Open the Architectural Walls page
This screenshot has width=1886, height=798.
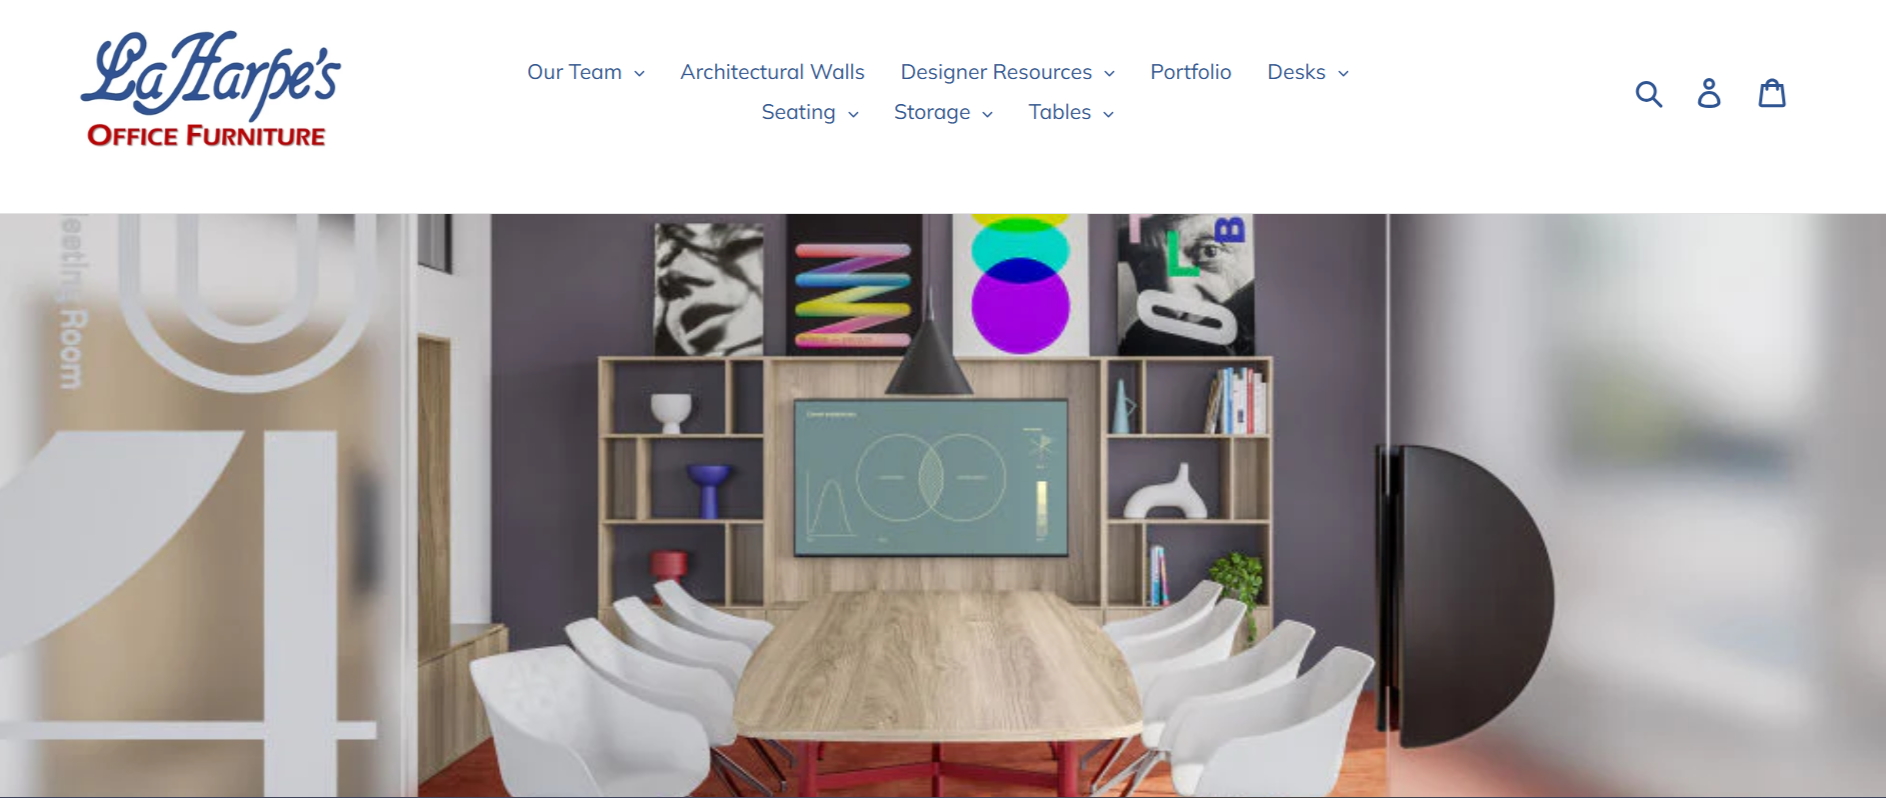pos(772,72)
